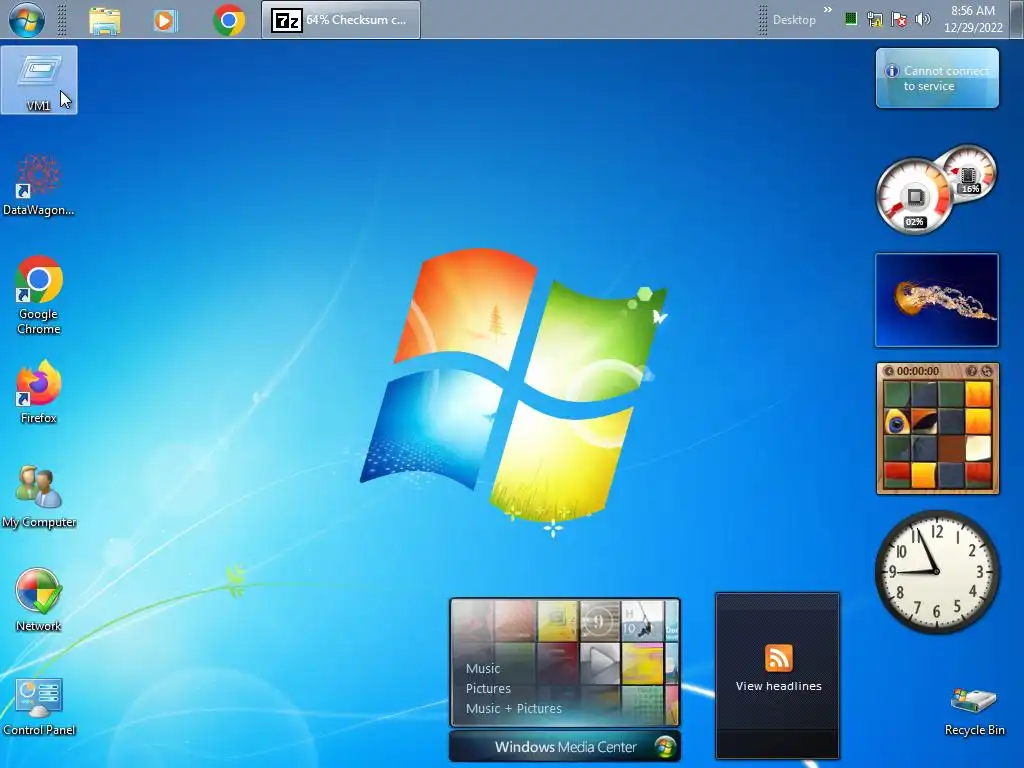Select the VM1 desktop icon

pyautogui.click(x=39, y=80)
